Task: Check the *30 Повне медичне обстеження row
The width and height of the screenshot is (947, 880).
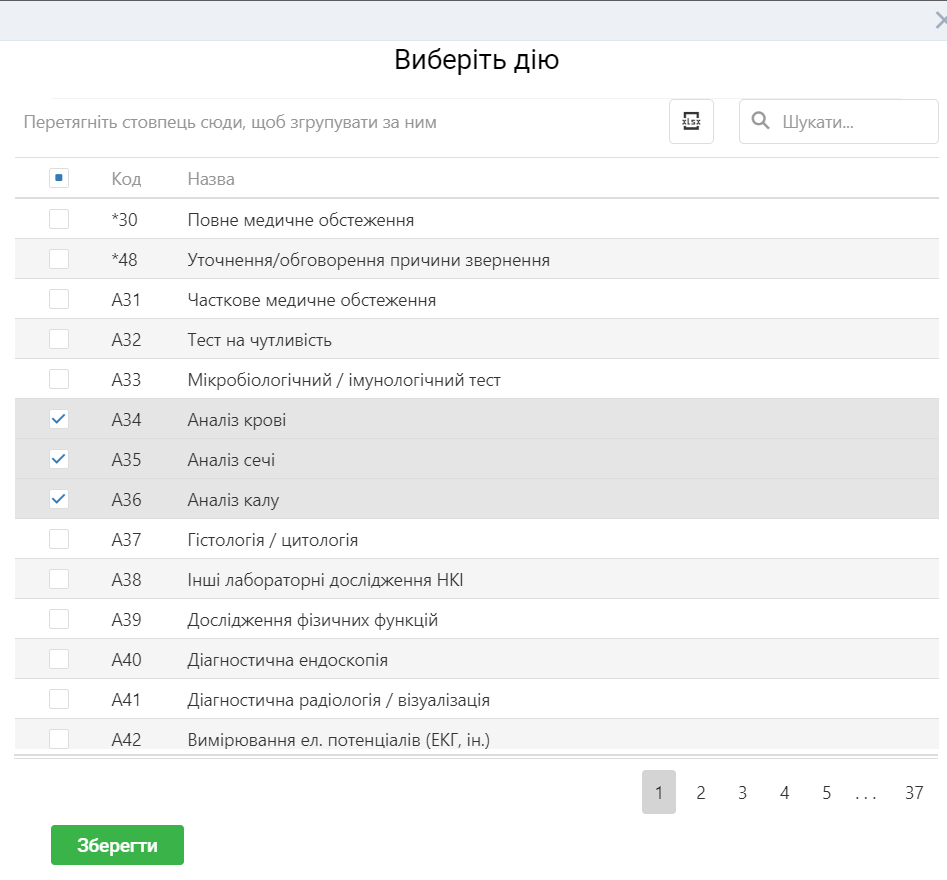Action: point(59,219)
